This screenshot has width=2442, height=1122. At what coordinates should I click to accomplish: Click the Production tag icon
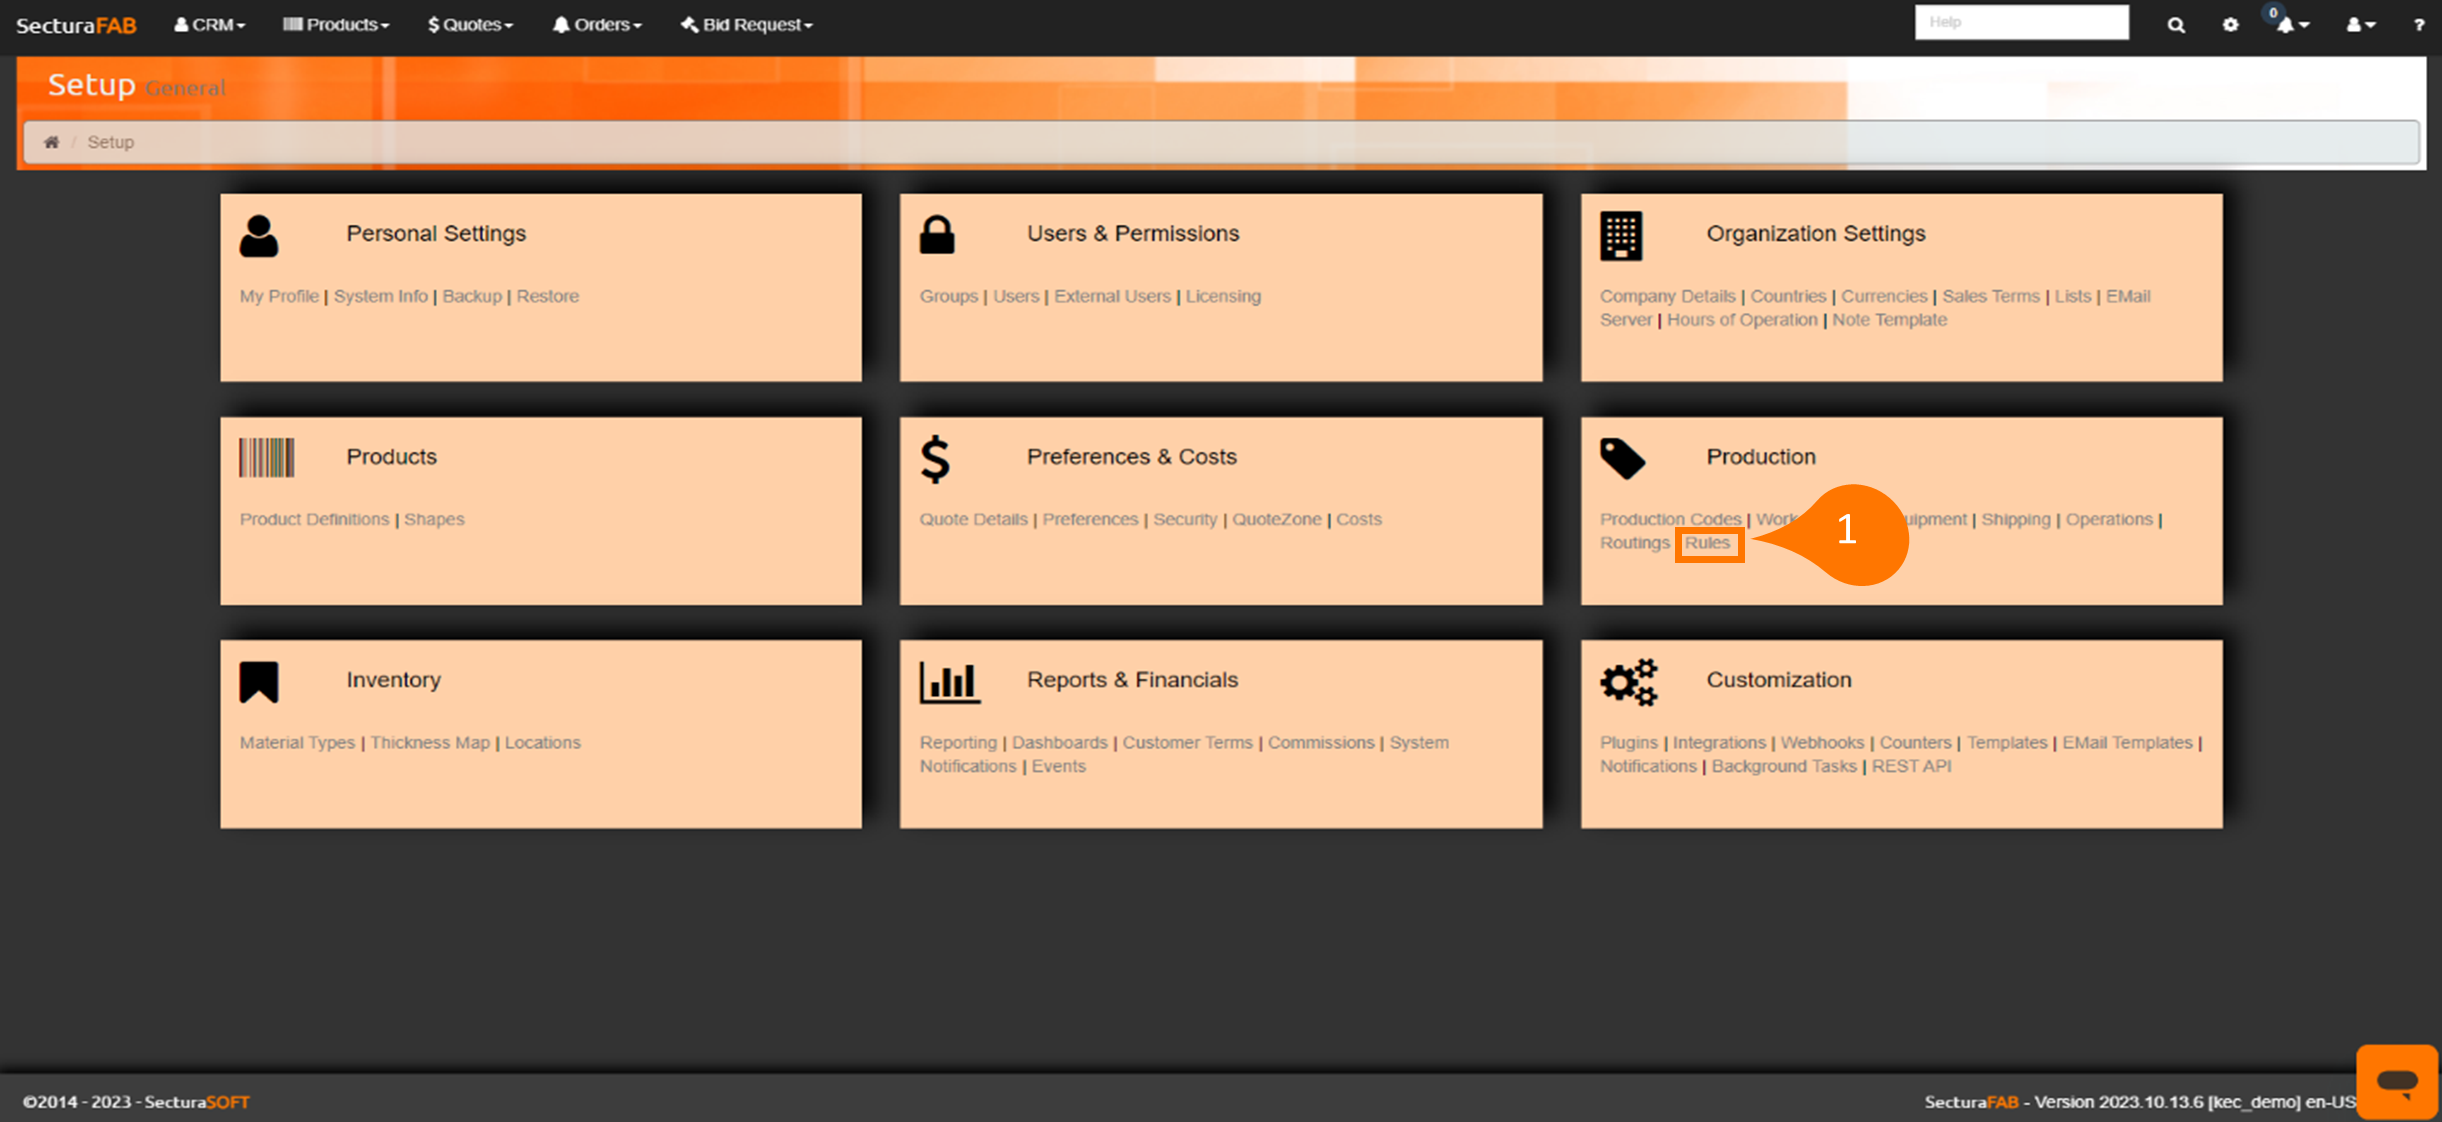1621,459
